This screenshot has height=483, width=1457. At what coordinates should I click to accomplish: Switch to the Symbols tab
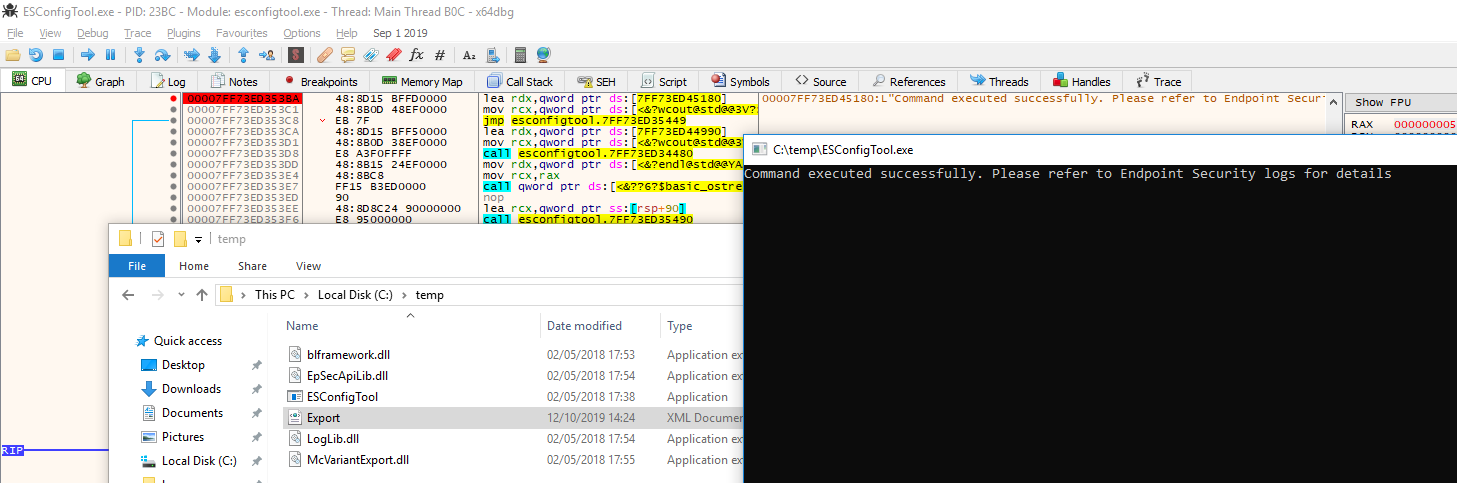coord(740,81)
